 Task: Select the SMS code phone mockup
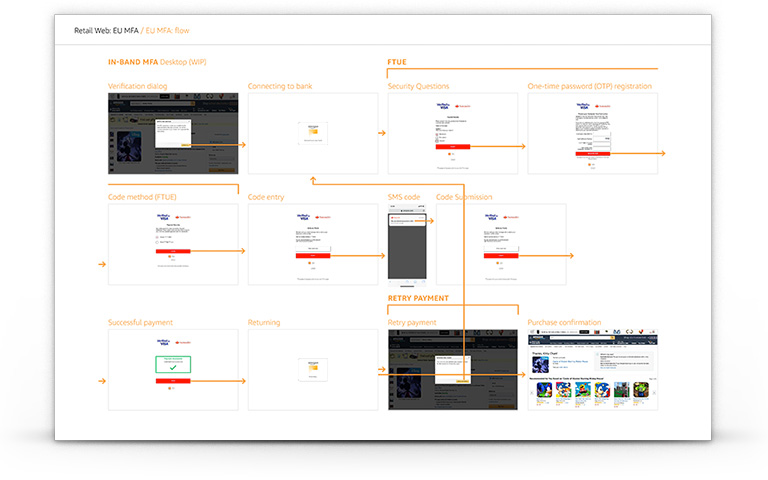click(407, 245)
